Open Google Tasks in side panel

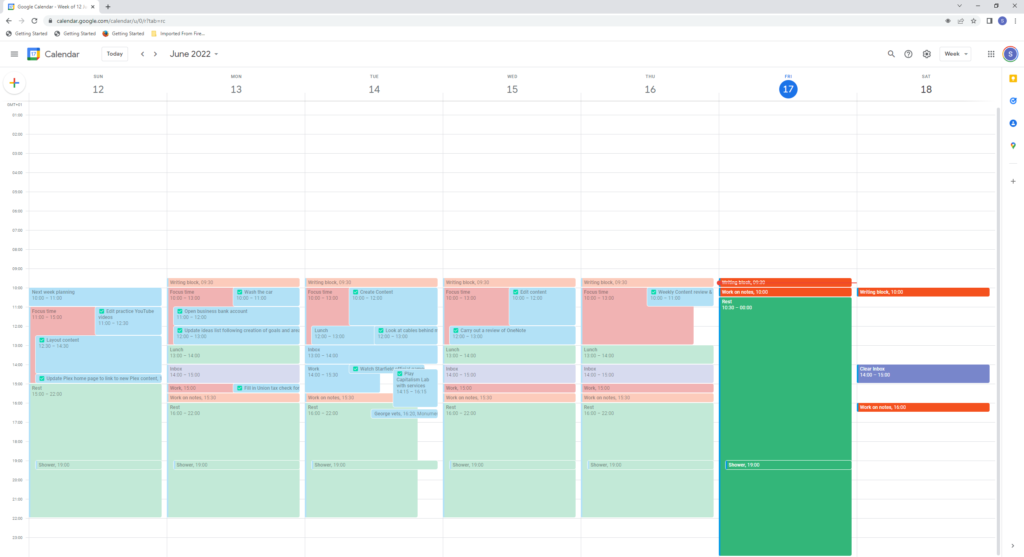[x=1013, y=101]
